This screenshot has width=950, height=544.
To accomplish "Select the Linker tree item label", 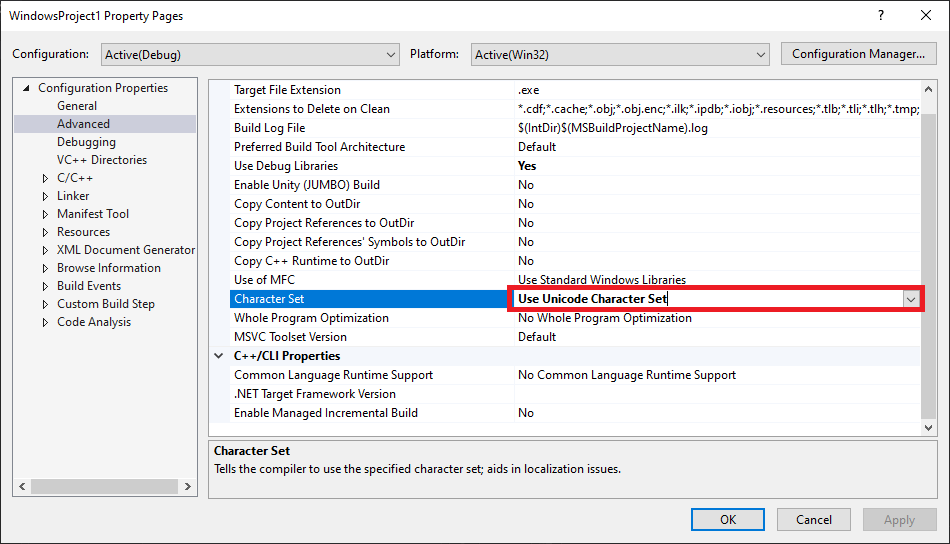I will pos(73,196).
